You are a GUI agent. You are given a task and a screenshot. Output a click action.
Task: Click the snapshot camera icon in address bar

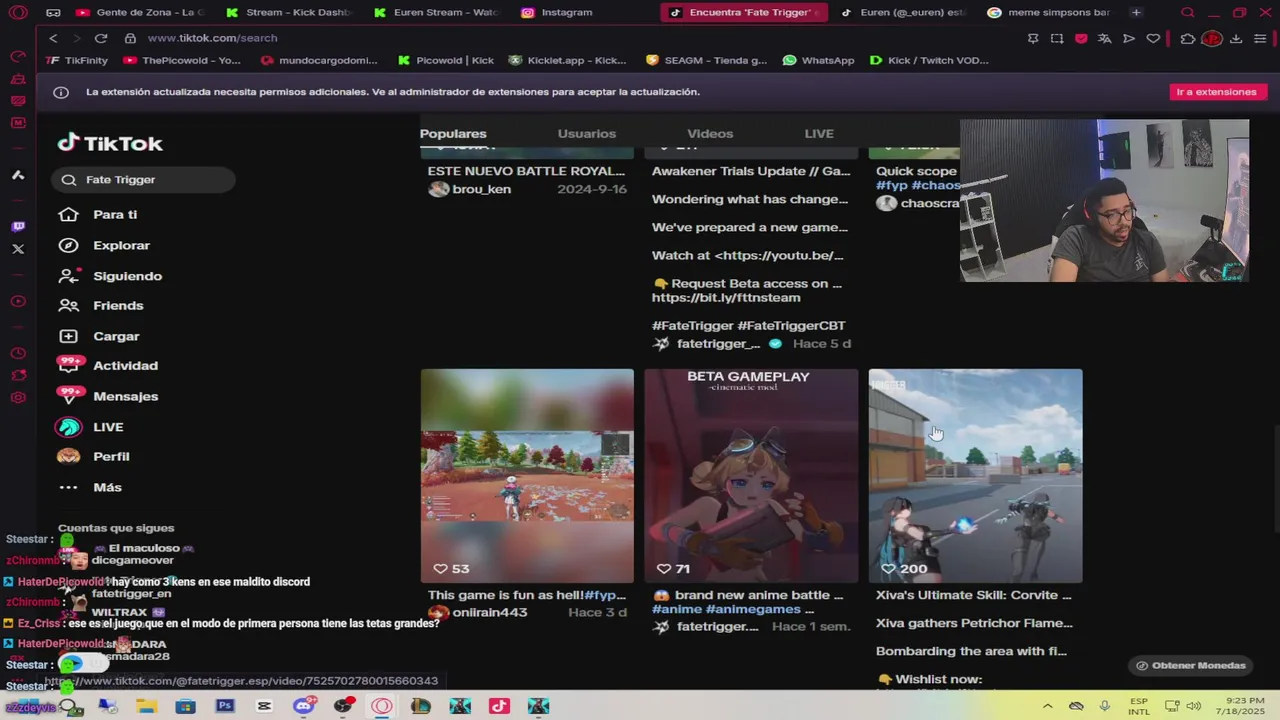click(x=1057, y=38)
